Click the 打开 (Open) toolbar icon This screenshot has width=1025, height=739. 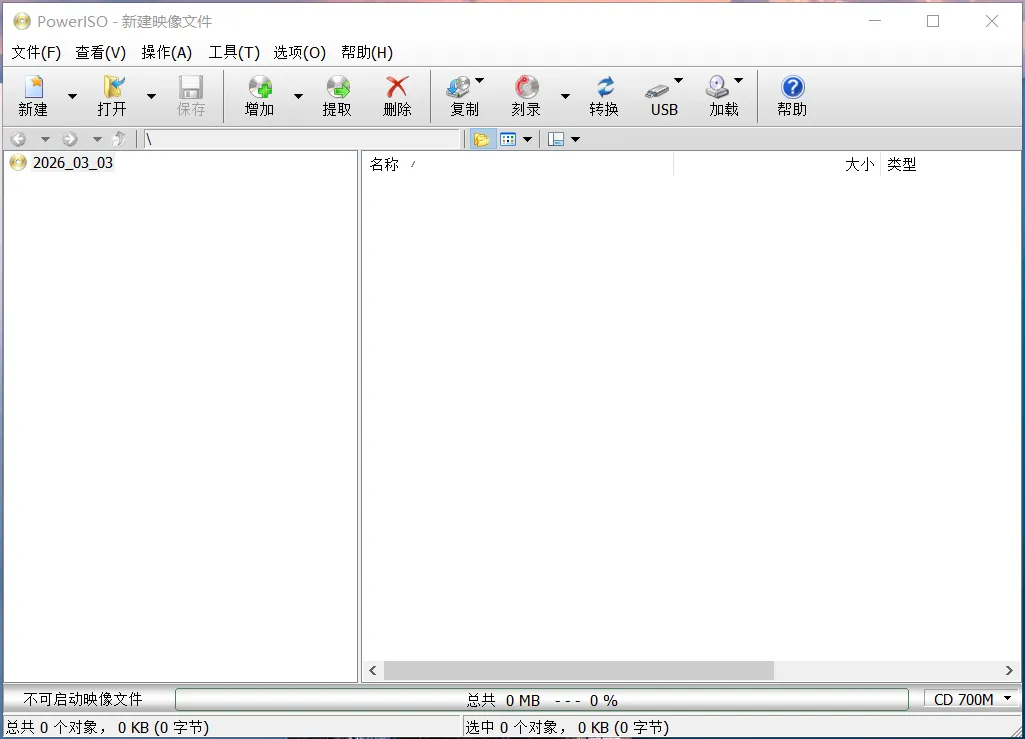tap(112, 96)
